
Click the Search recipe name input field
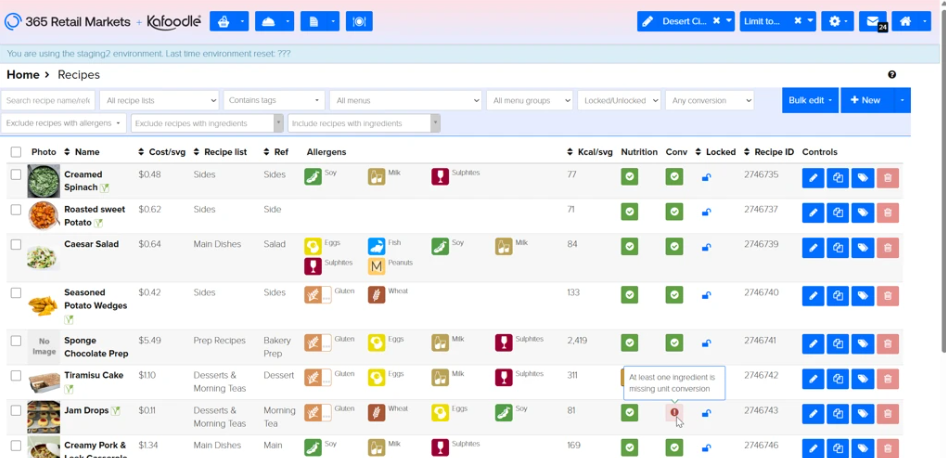(x=48, y=100)
